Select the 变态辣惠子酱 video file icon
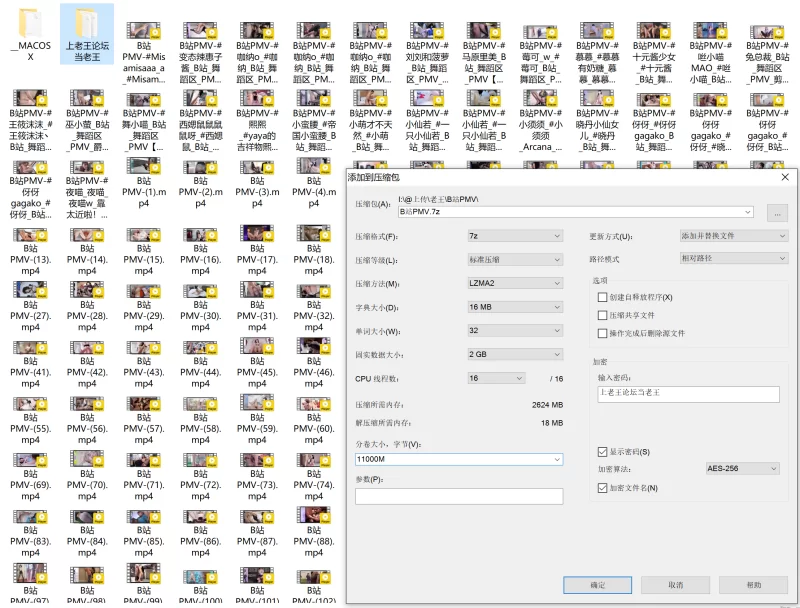This screenshot has width=800, height=608. point(200,31)
